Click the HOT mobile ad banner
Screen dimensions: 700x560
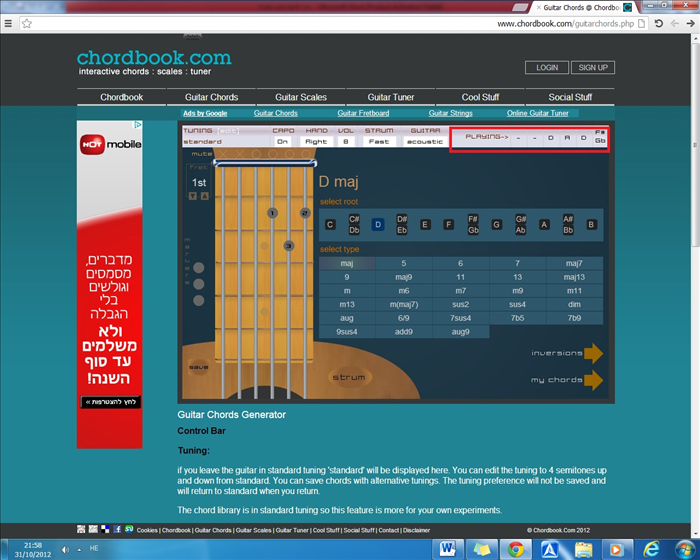click(x=110, y=284)
